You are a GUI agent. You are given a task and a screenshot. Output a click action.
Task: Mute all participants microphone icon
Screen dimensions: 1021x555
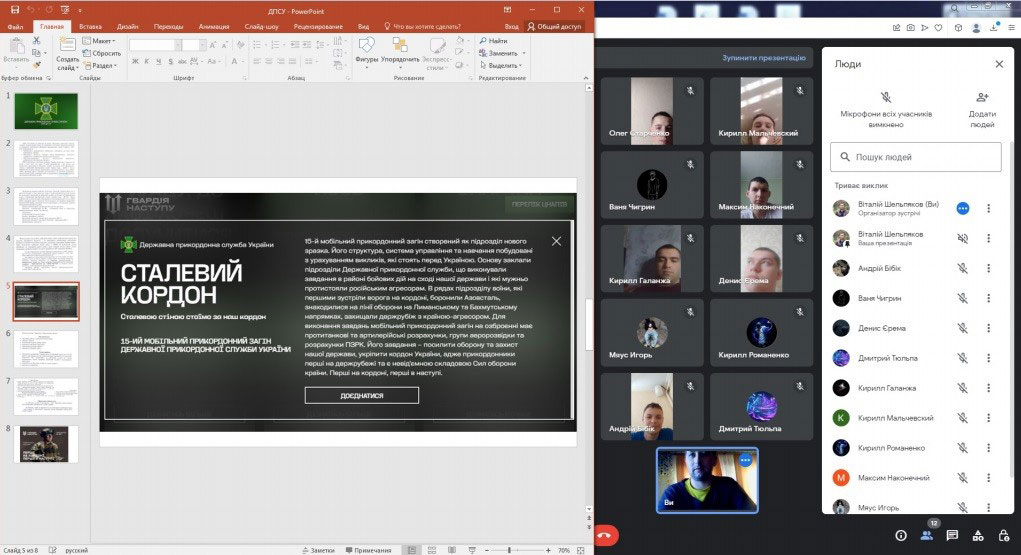(x=886, y=98)
